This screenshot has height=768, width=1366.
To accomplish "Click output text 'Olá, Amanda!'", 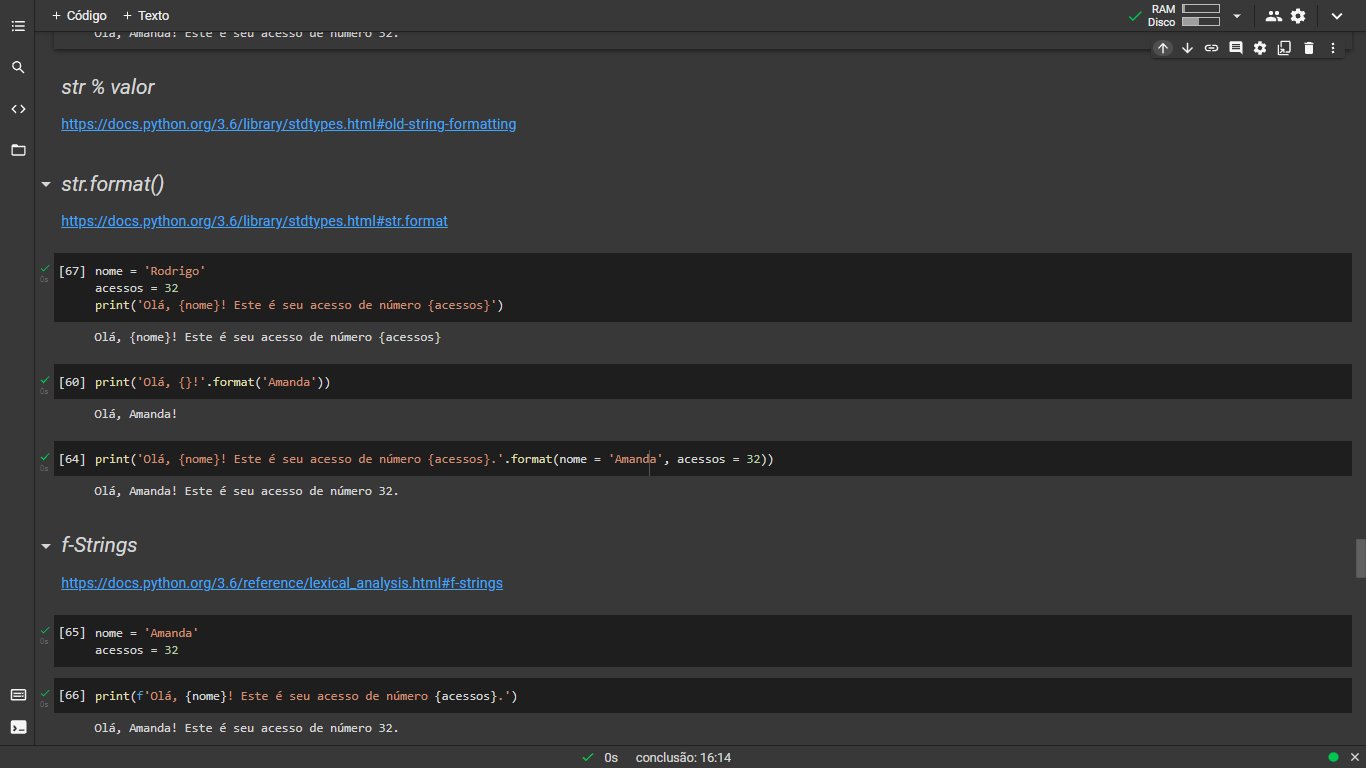I will coord(135,414).
